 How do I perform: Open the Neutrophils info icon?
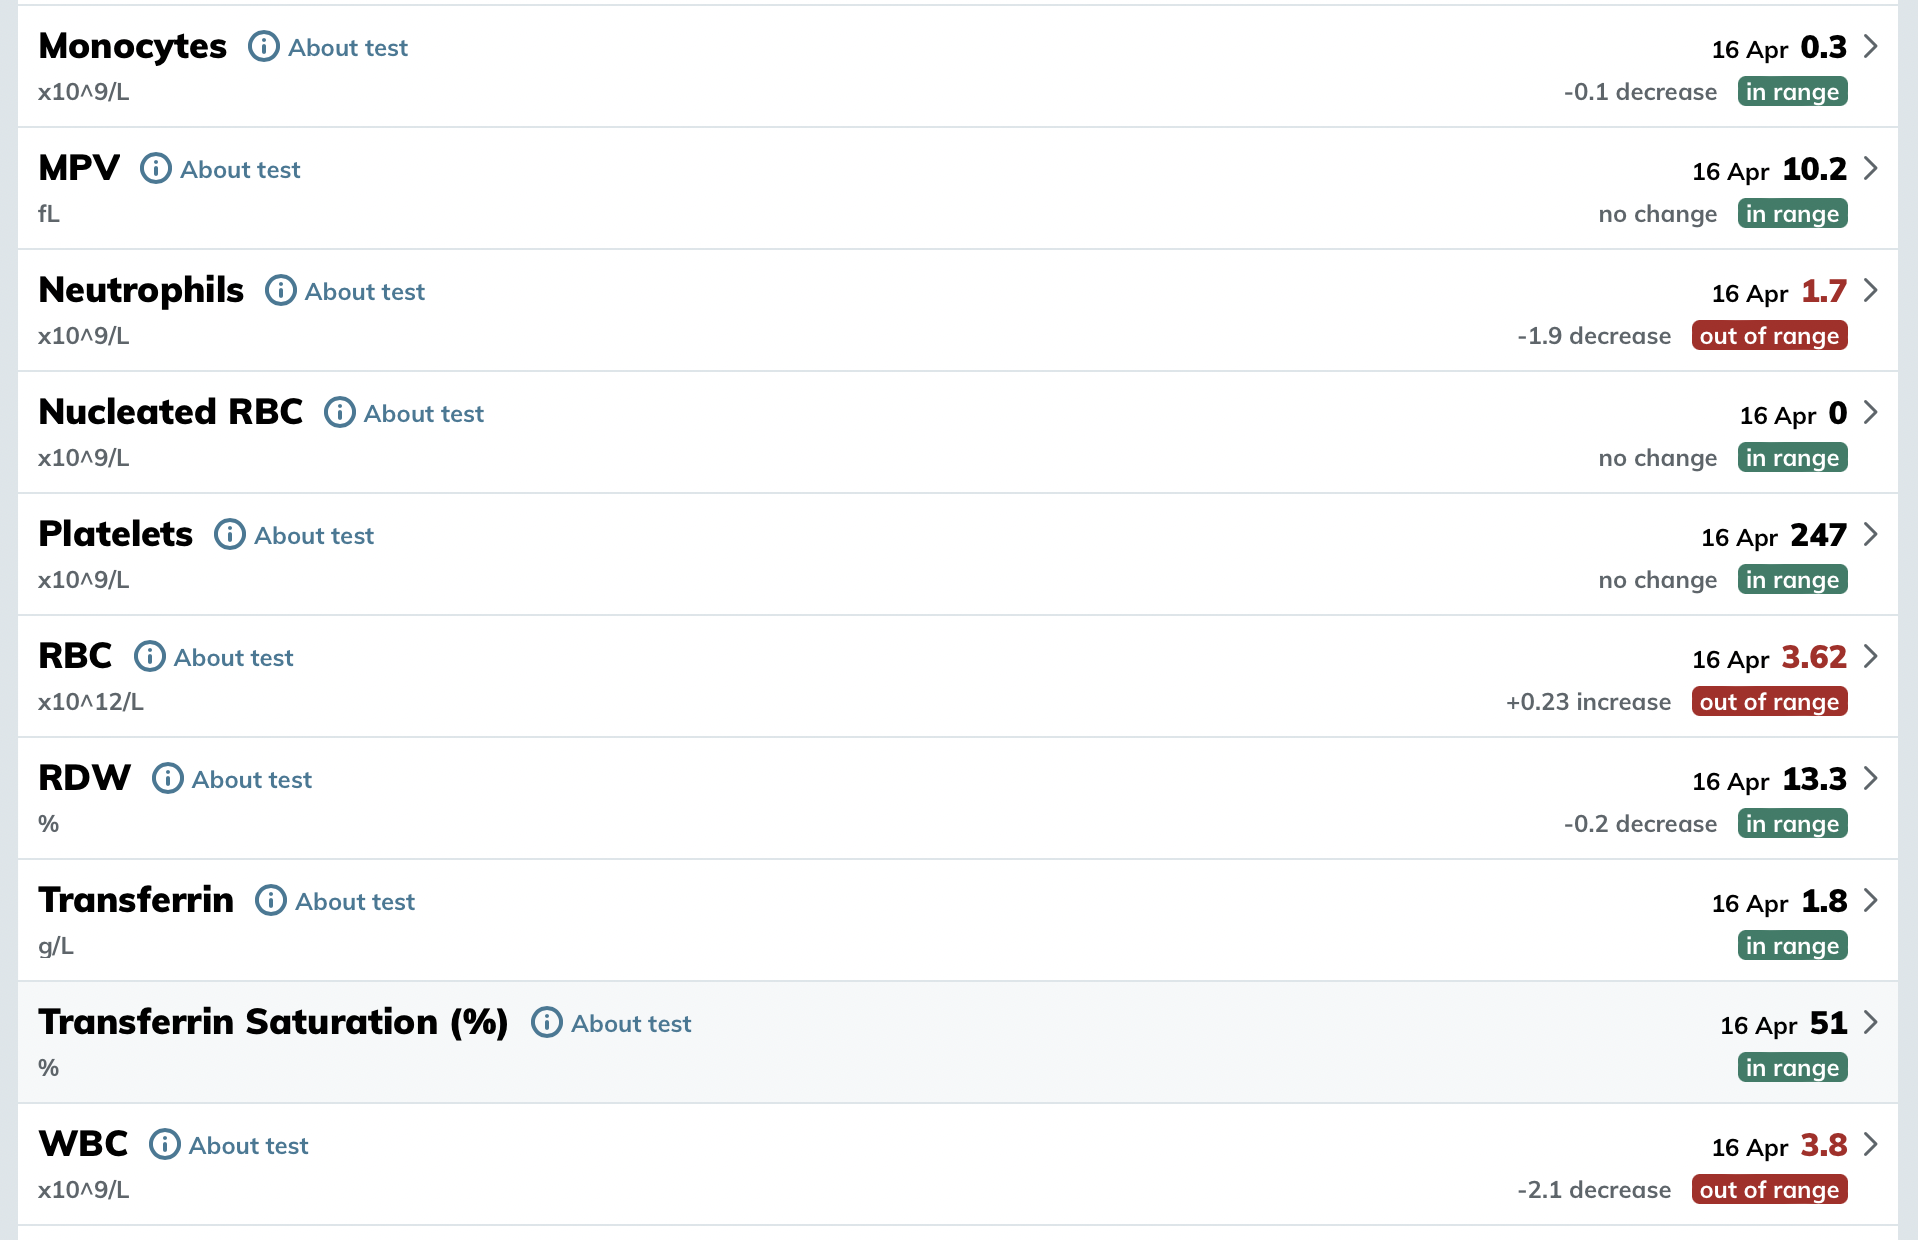click(x=280, y=291)
